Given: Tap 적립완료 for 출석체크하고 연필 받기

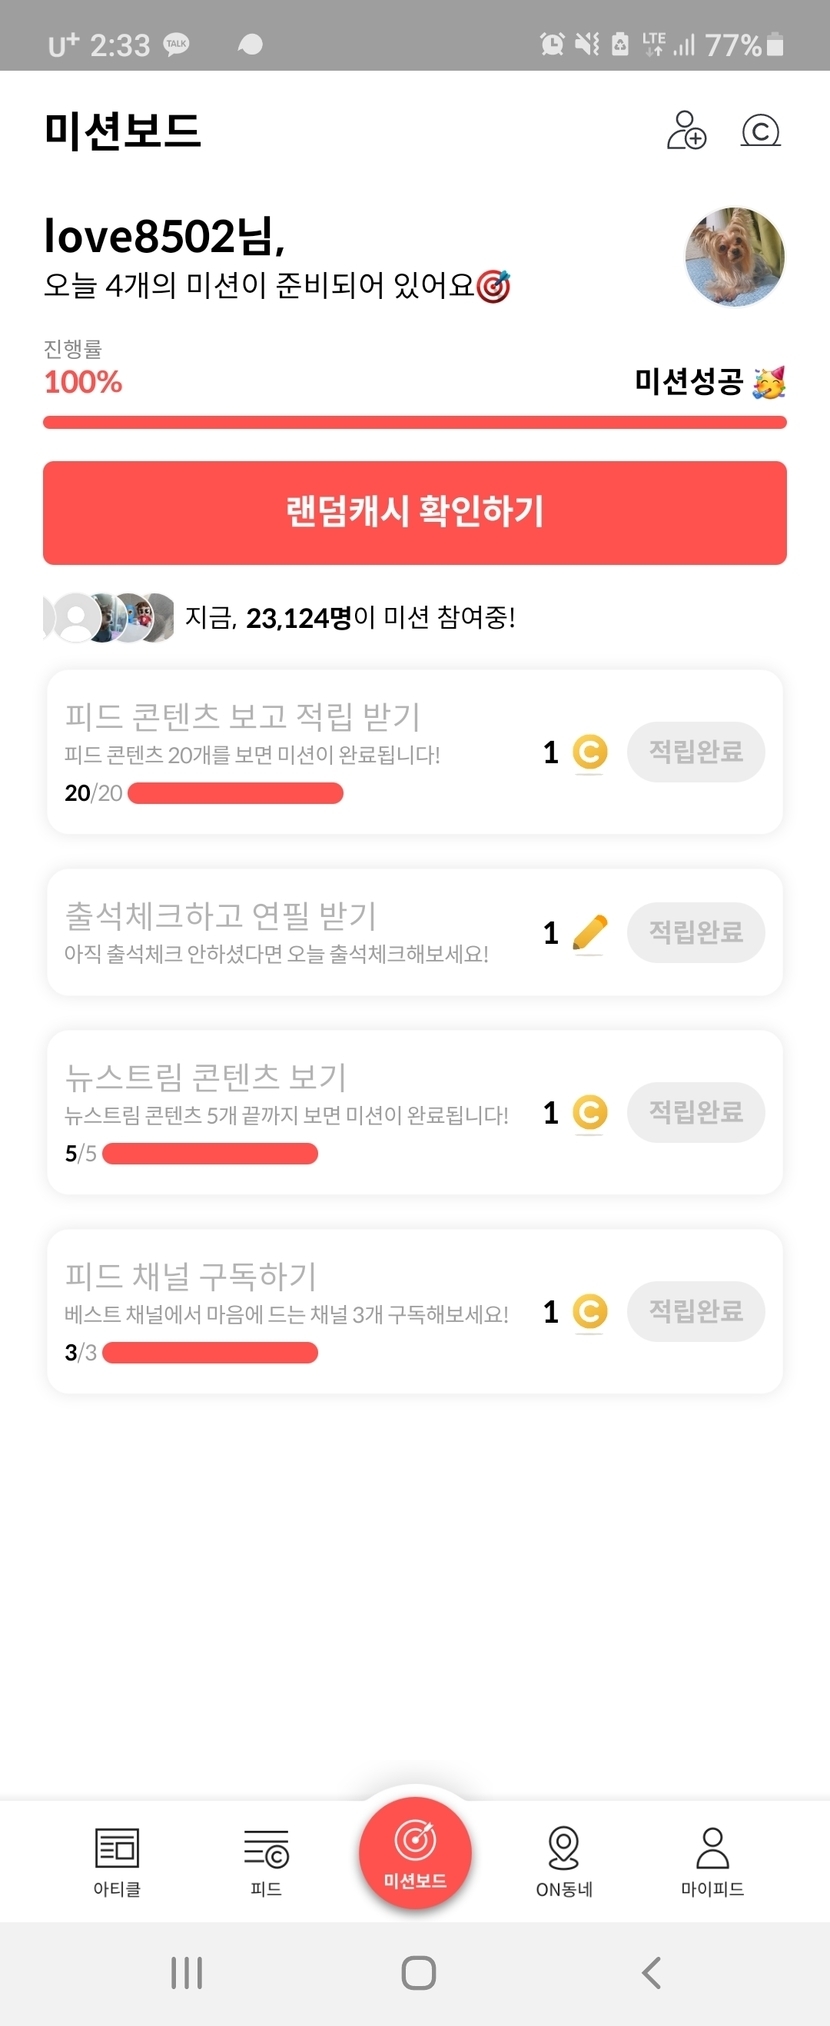Looking at the screenshot, I should pyautogui.click(x=695, y=933).
